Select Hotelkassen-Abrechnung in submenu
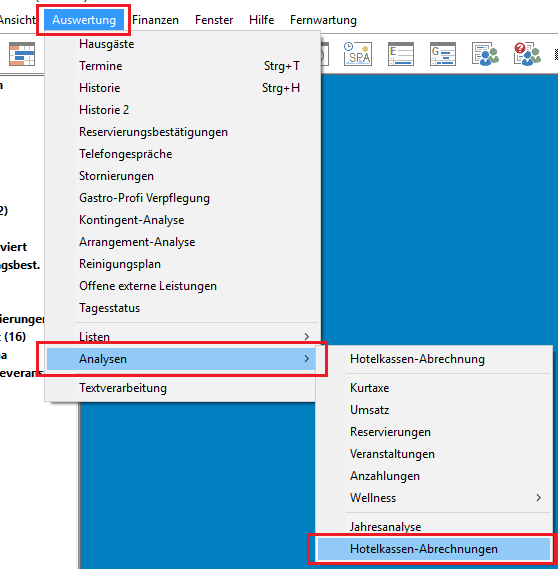Image resolution: width=558 pixels, height=569 pixels. [434, 359]
